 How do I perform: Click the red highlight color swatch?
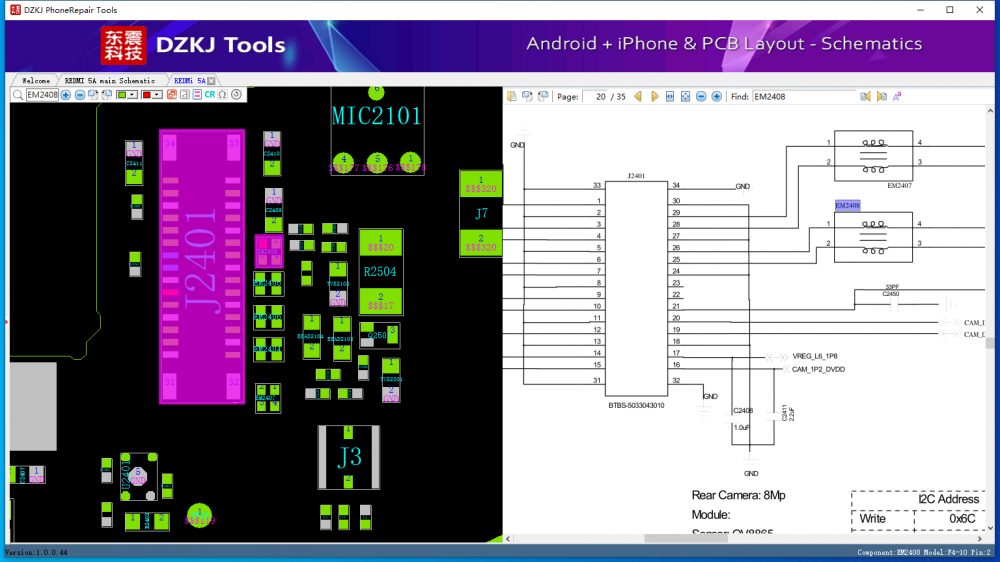point(147,95)
